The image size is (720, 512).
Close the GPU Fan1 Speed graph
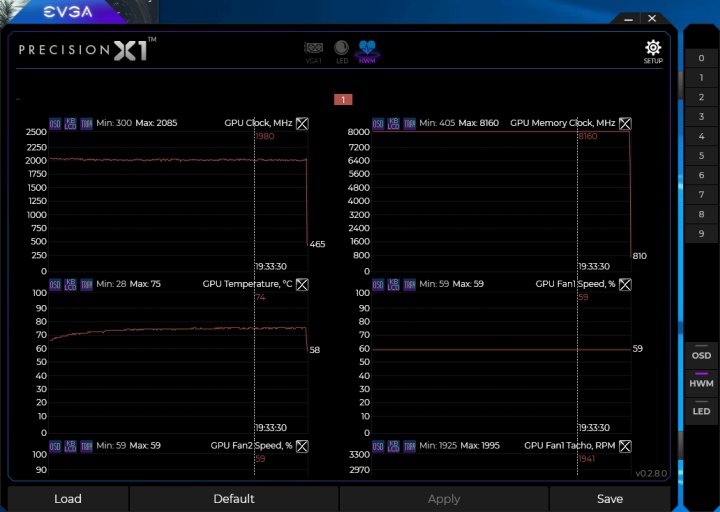coord(625,285)
